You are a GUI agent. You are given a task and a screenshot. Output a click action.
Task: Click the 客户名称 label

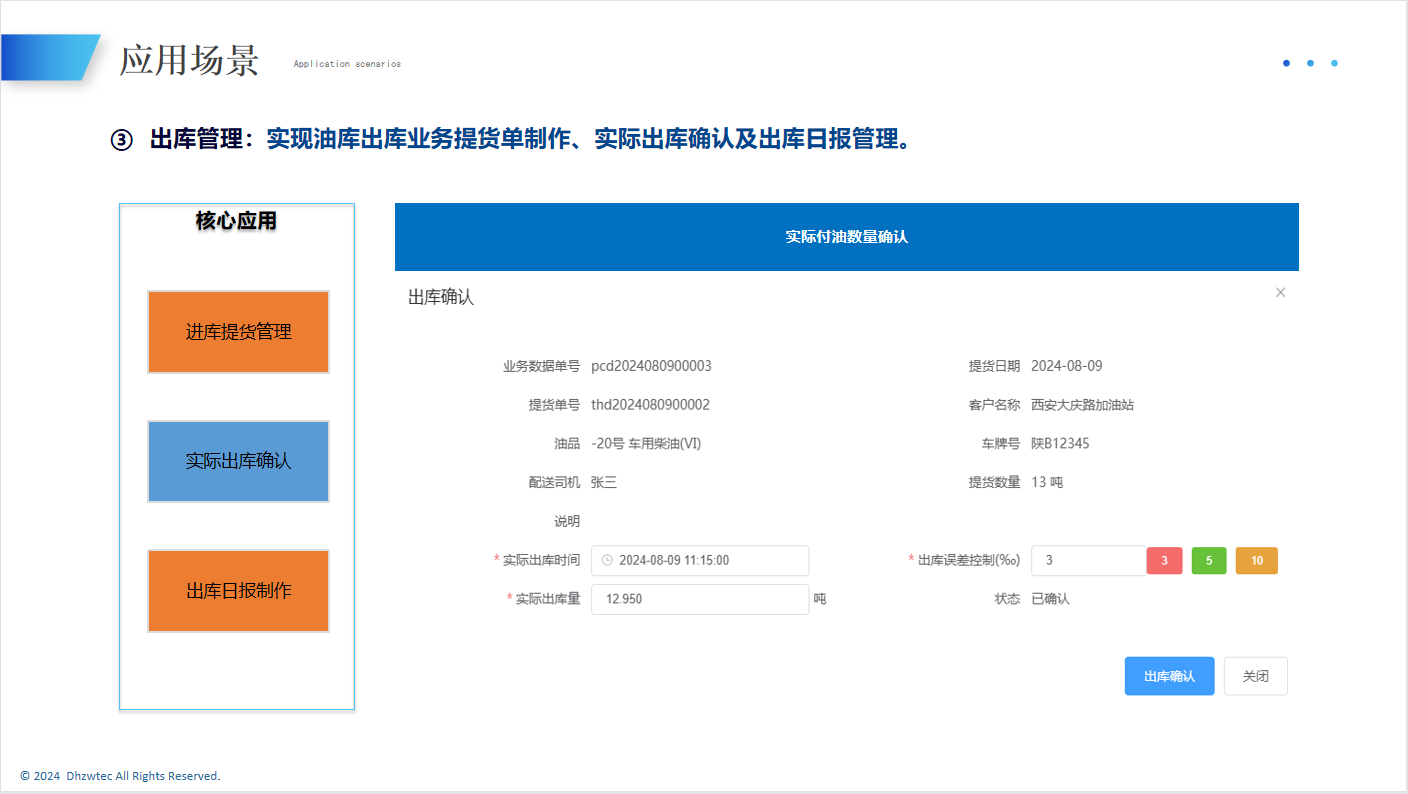(994, 405)
